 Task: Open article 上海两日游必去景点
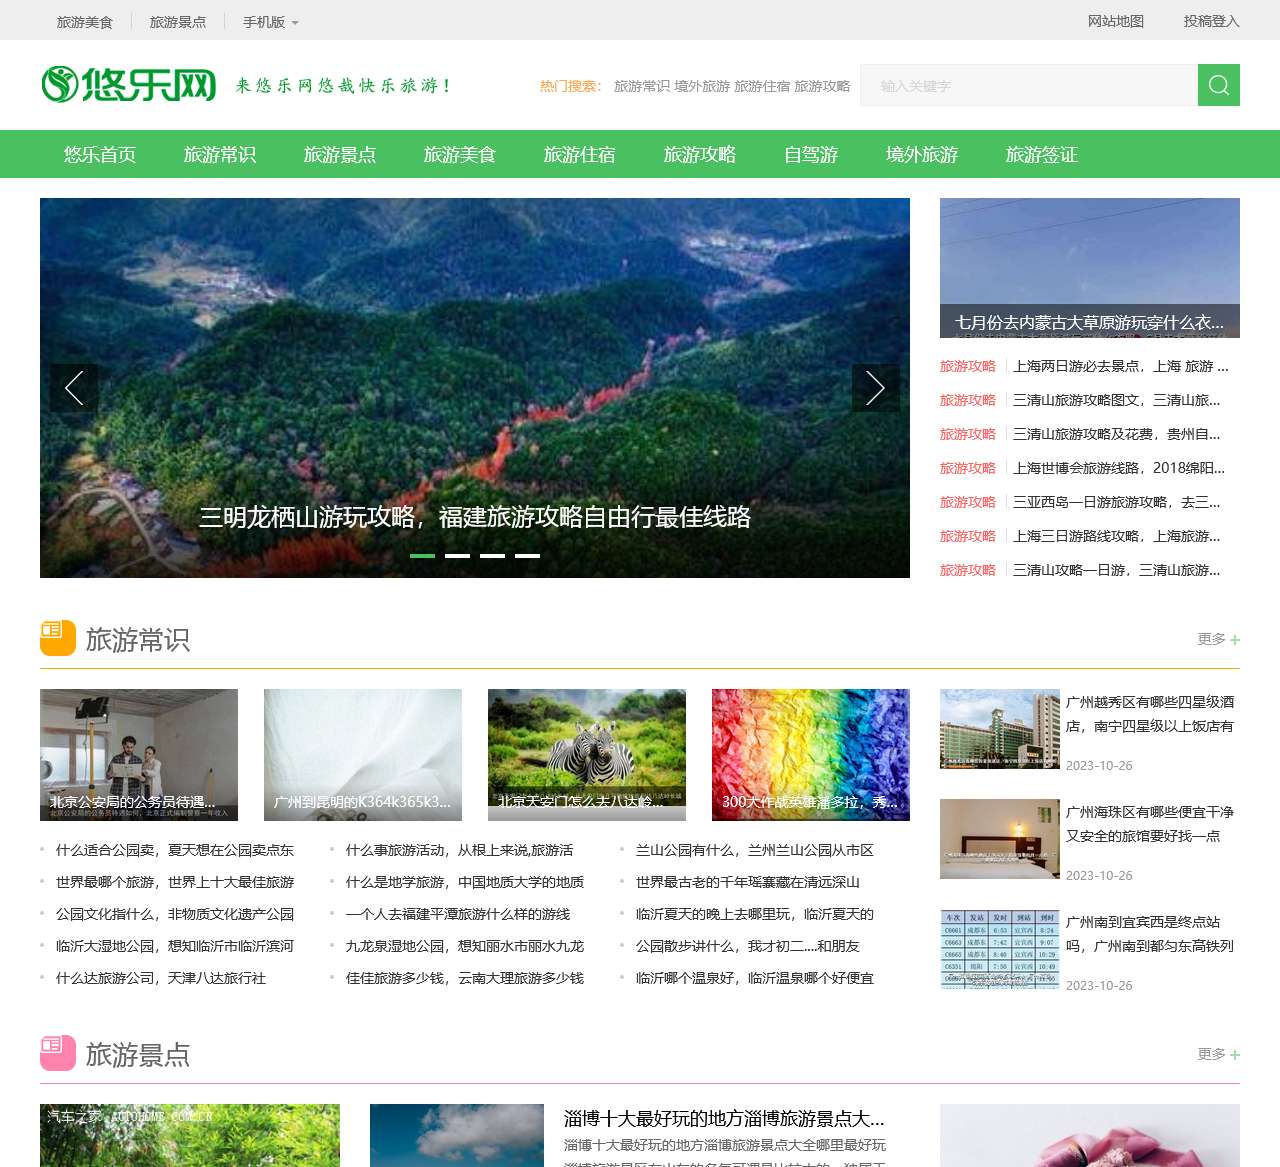(x=1121, y=366)
